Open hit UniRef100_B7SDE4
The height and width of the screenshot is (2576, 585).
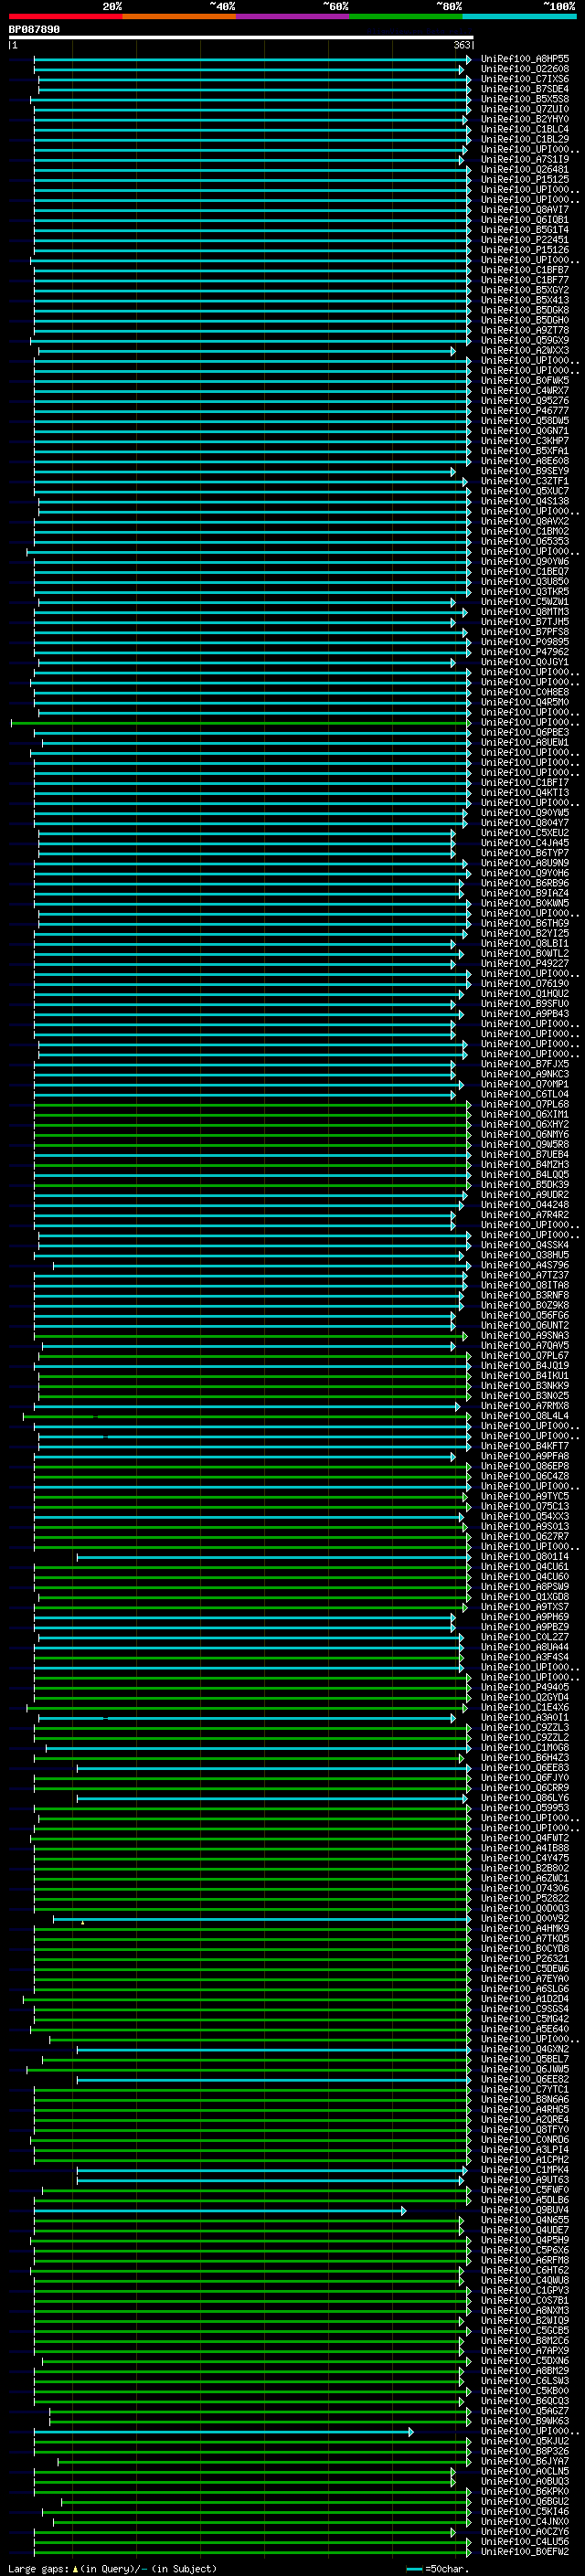[525, 89]
